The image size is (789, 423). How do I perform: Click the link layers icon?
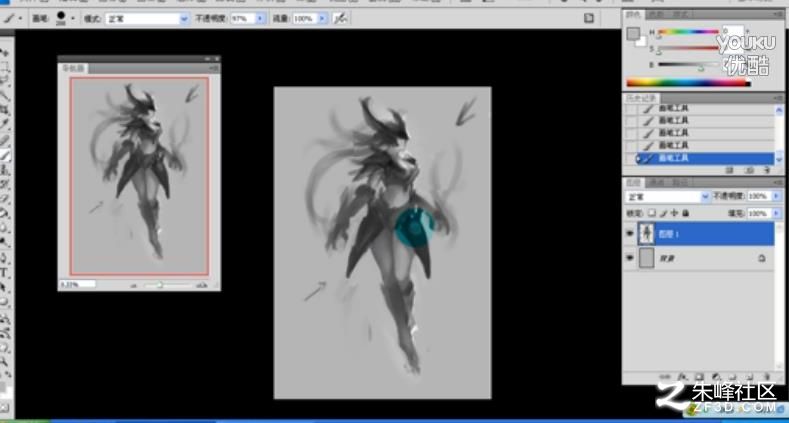click(x=665, y=376)
